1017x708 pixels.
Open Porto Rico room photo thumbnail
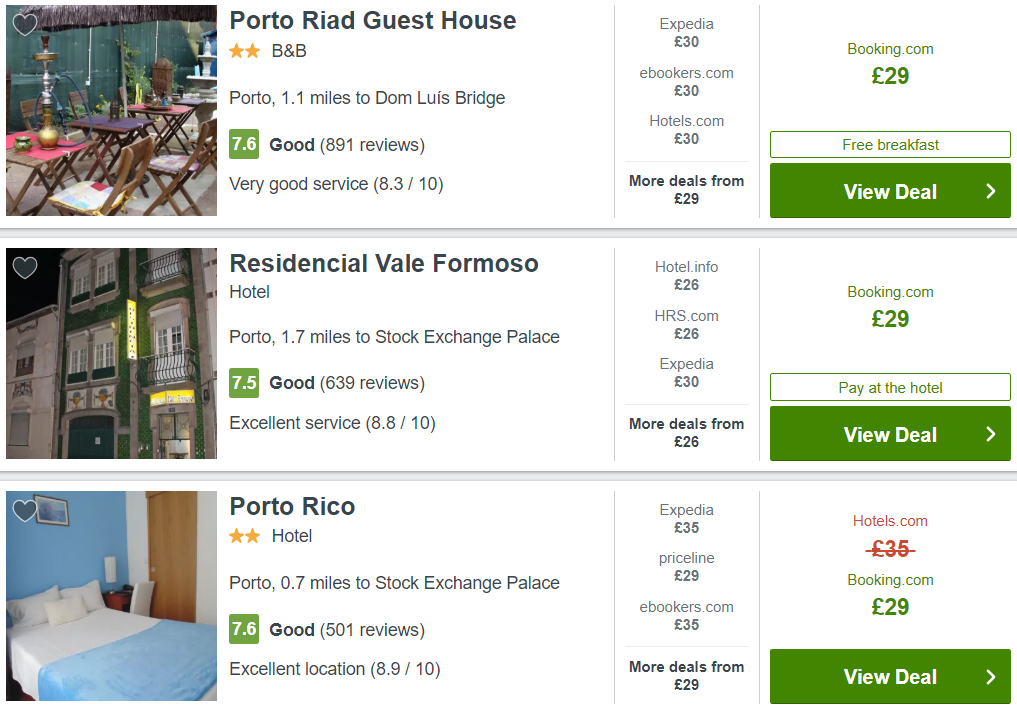coord(111,596)
